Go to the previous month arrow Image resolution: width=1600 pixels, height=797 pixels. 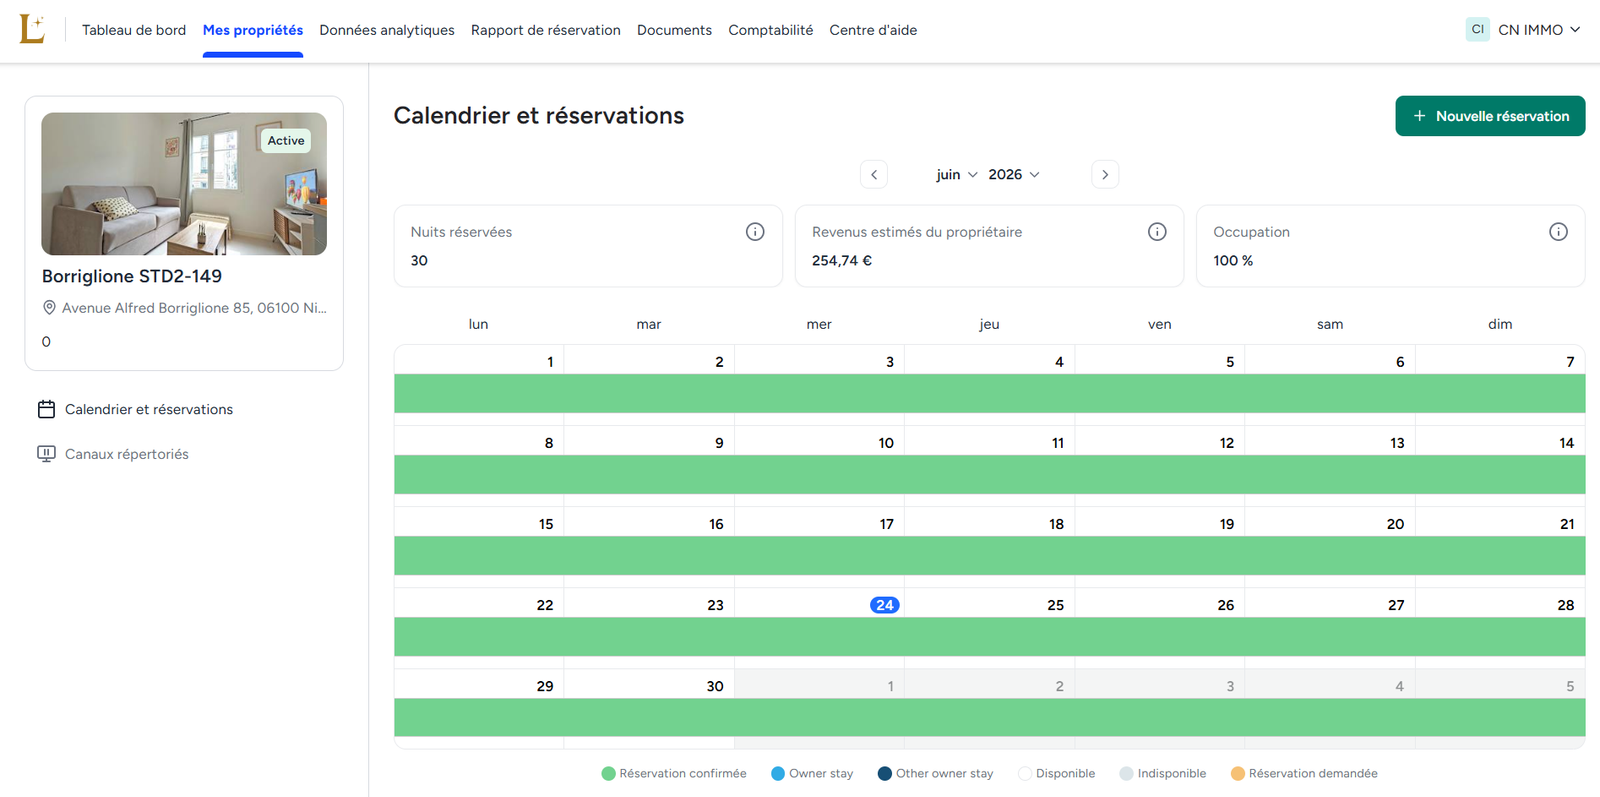(874, 174)
